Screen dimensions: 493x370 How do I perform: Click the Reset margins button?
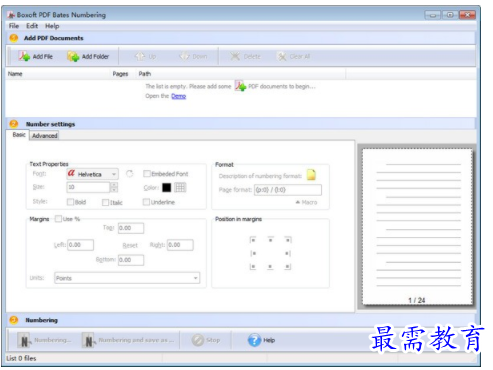[130, 245]
